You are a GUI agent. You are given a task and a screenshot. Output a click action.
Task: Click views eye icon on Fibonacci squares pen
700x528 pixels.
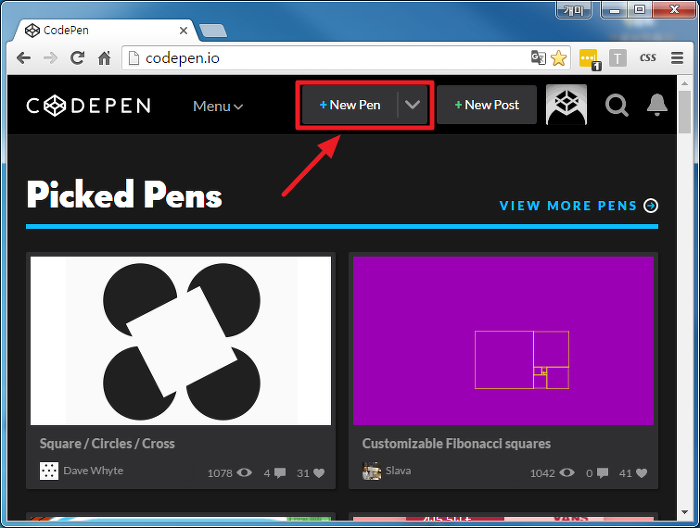567,473
